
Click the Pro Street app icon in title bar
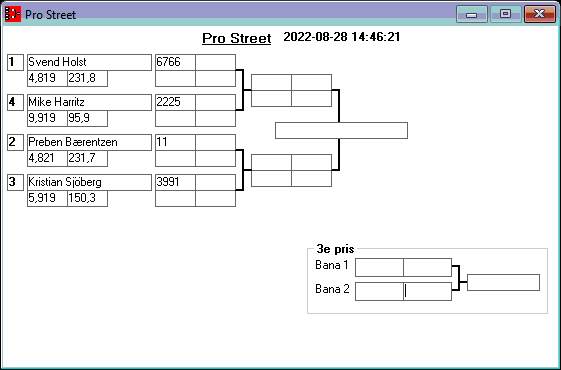13,14
